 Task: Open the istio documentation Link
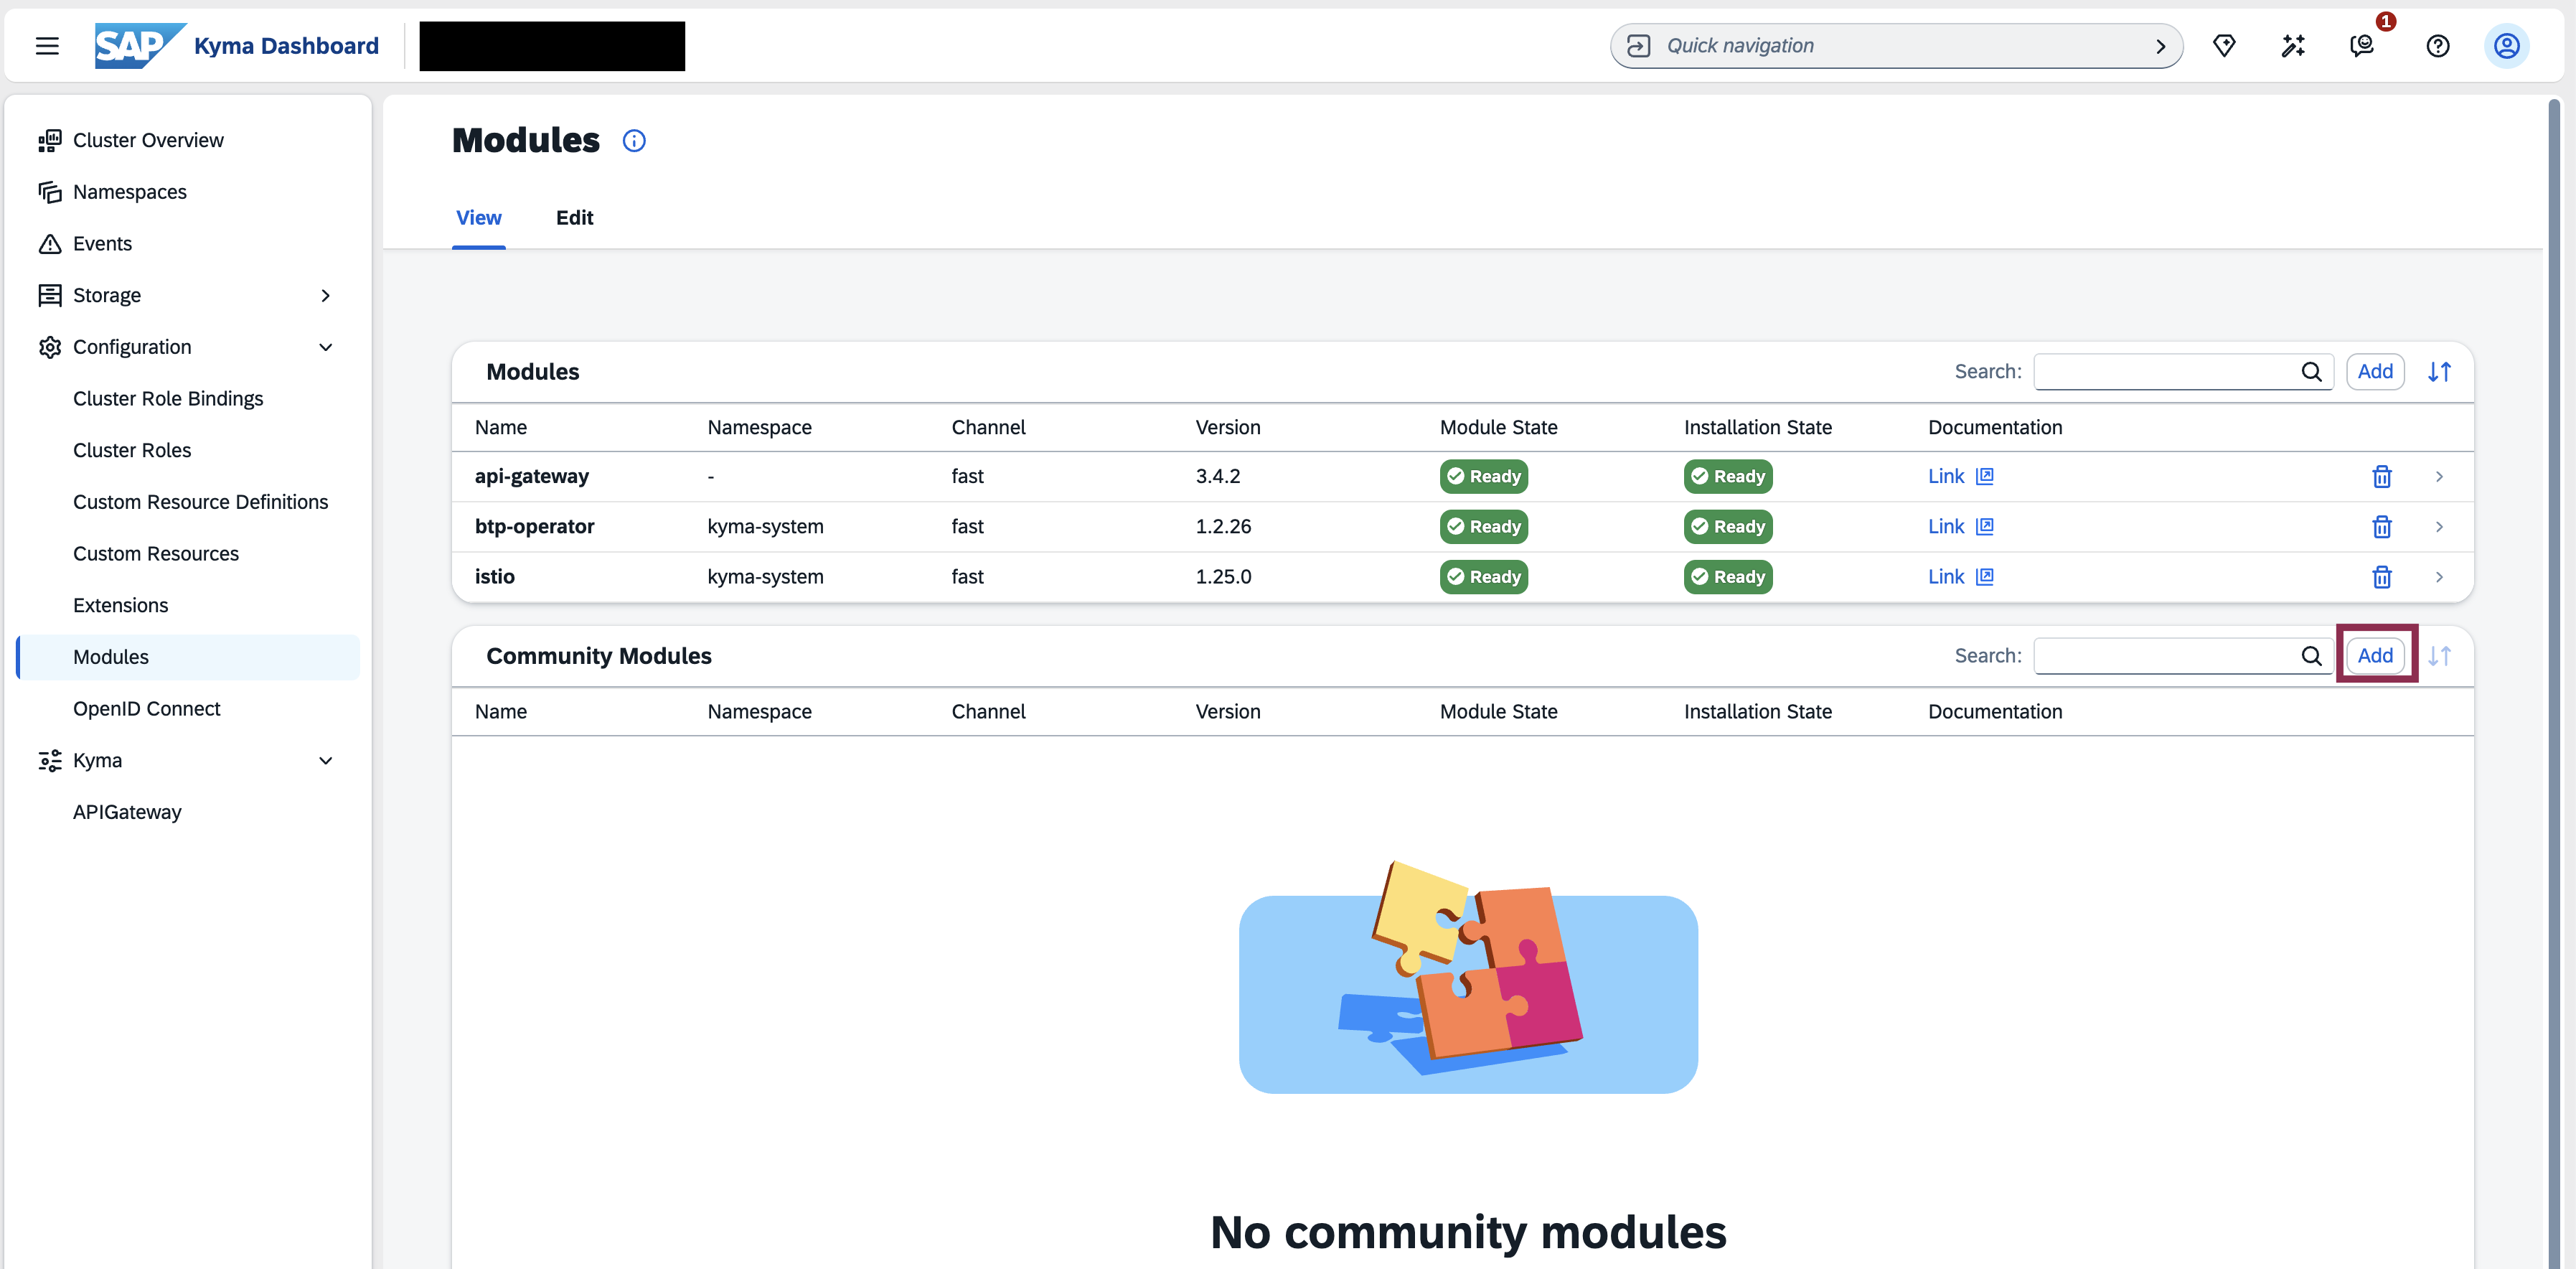(x=1945, y=576)
